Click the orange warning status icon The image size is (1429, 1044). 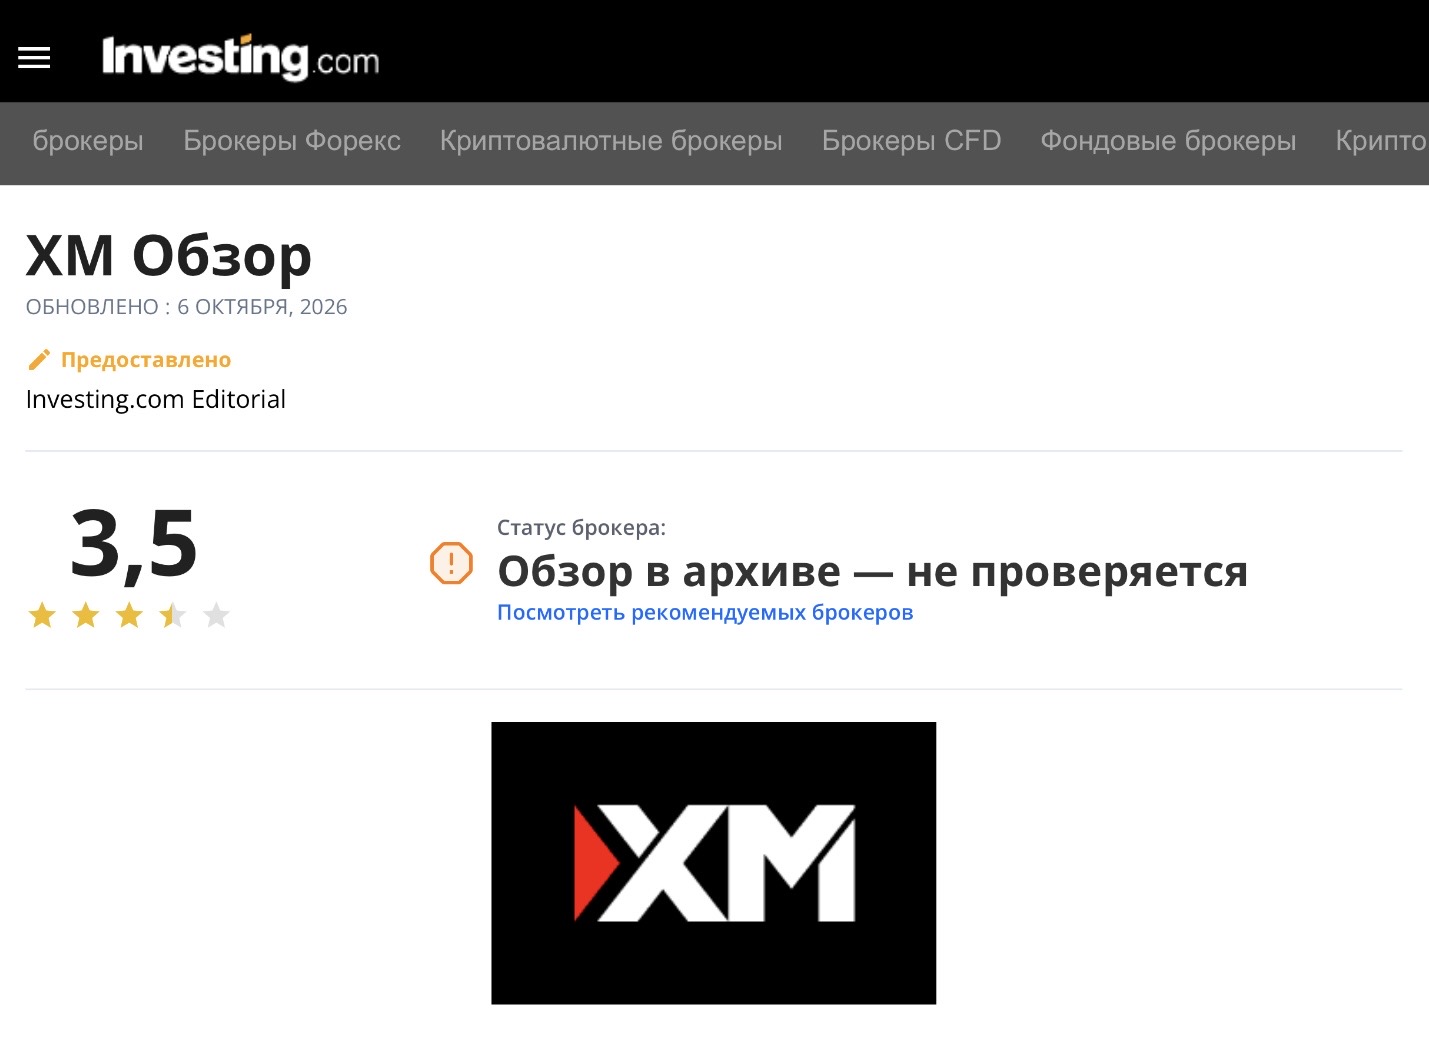(x=451, y=563)
